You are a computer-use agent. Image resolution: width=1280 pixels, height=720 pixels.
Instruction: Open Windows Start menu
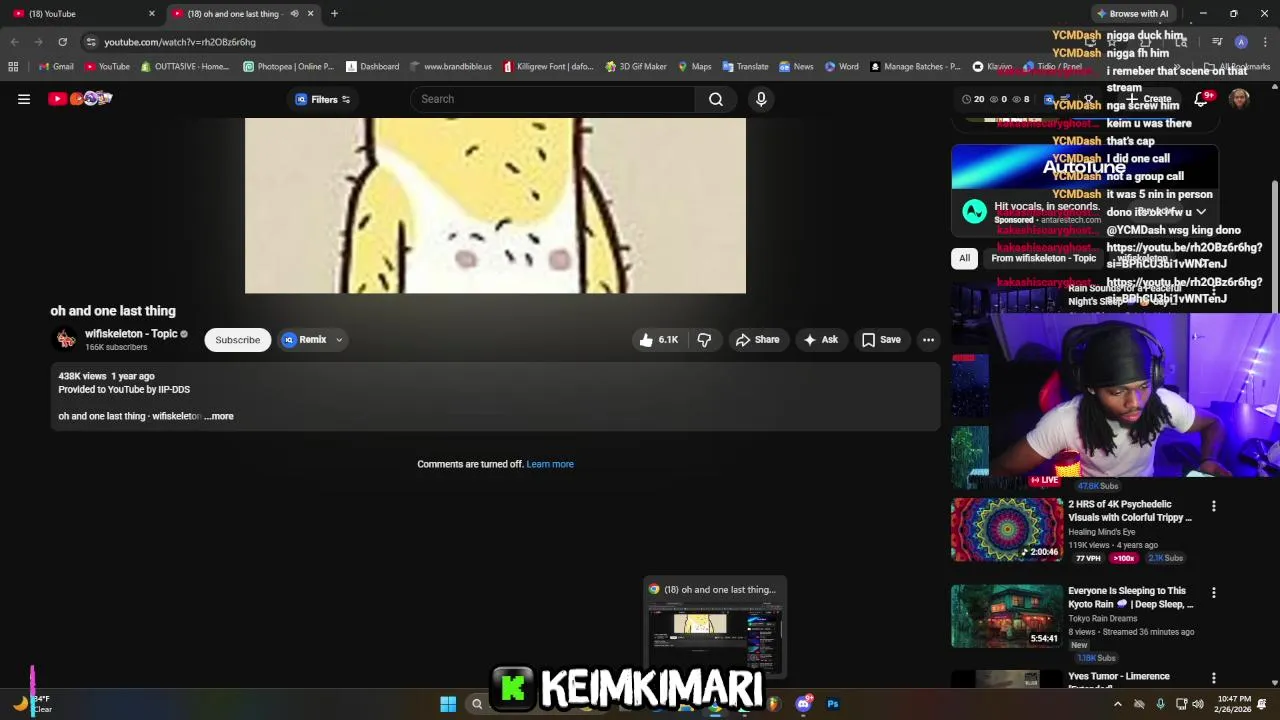tap(448, 704)
